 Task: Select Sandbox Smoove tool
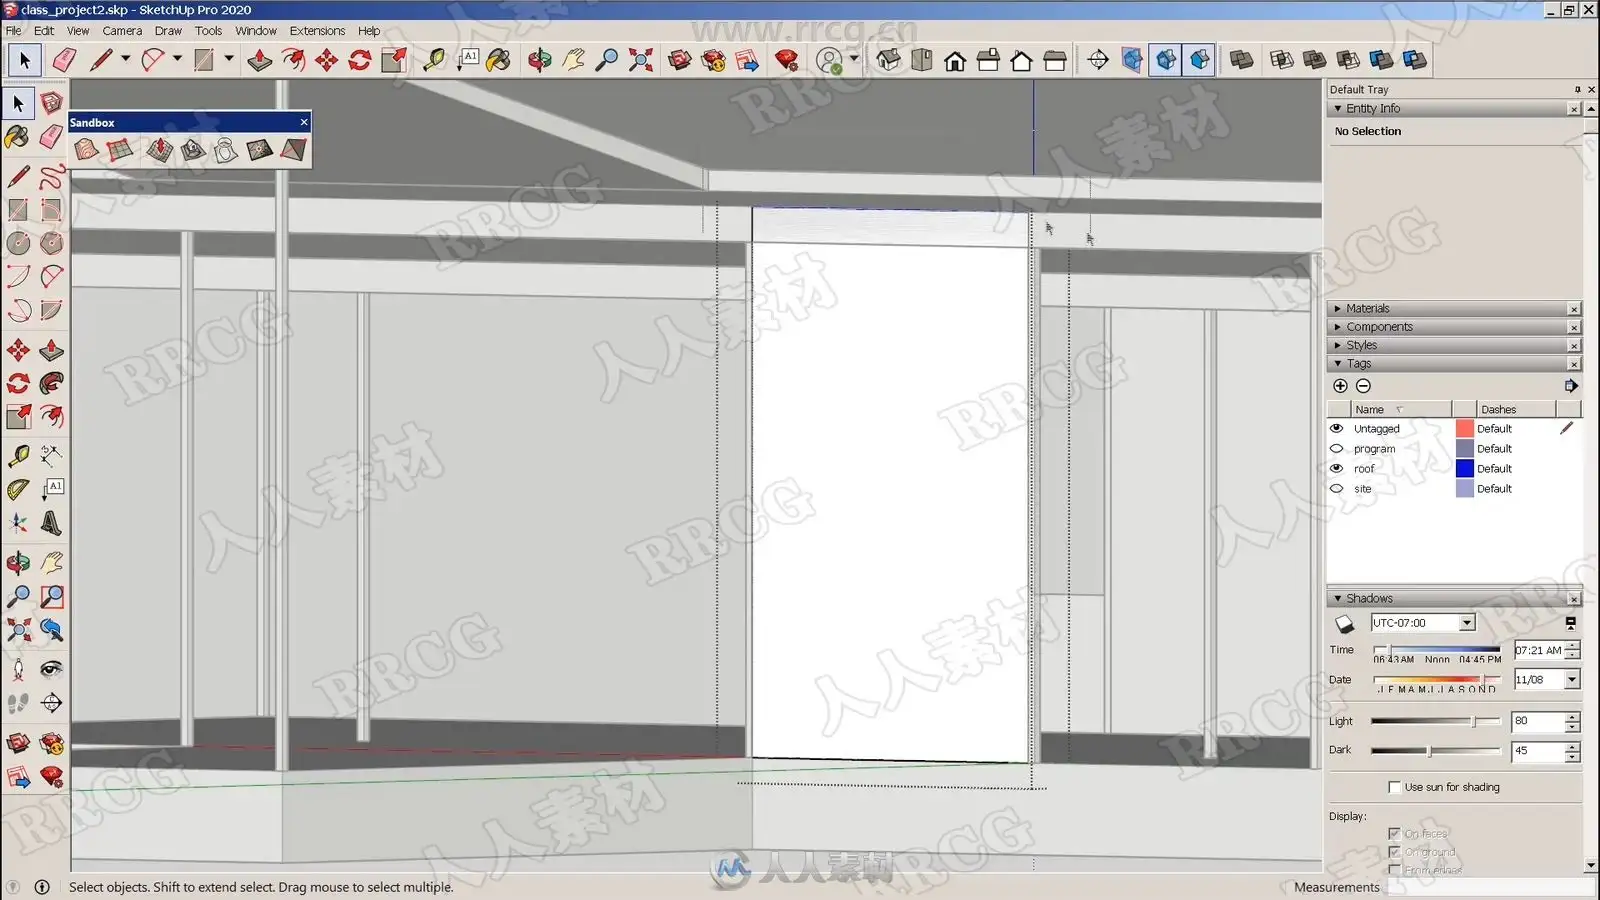(x=159, y=150)
